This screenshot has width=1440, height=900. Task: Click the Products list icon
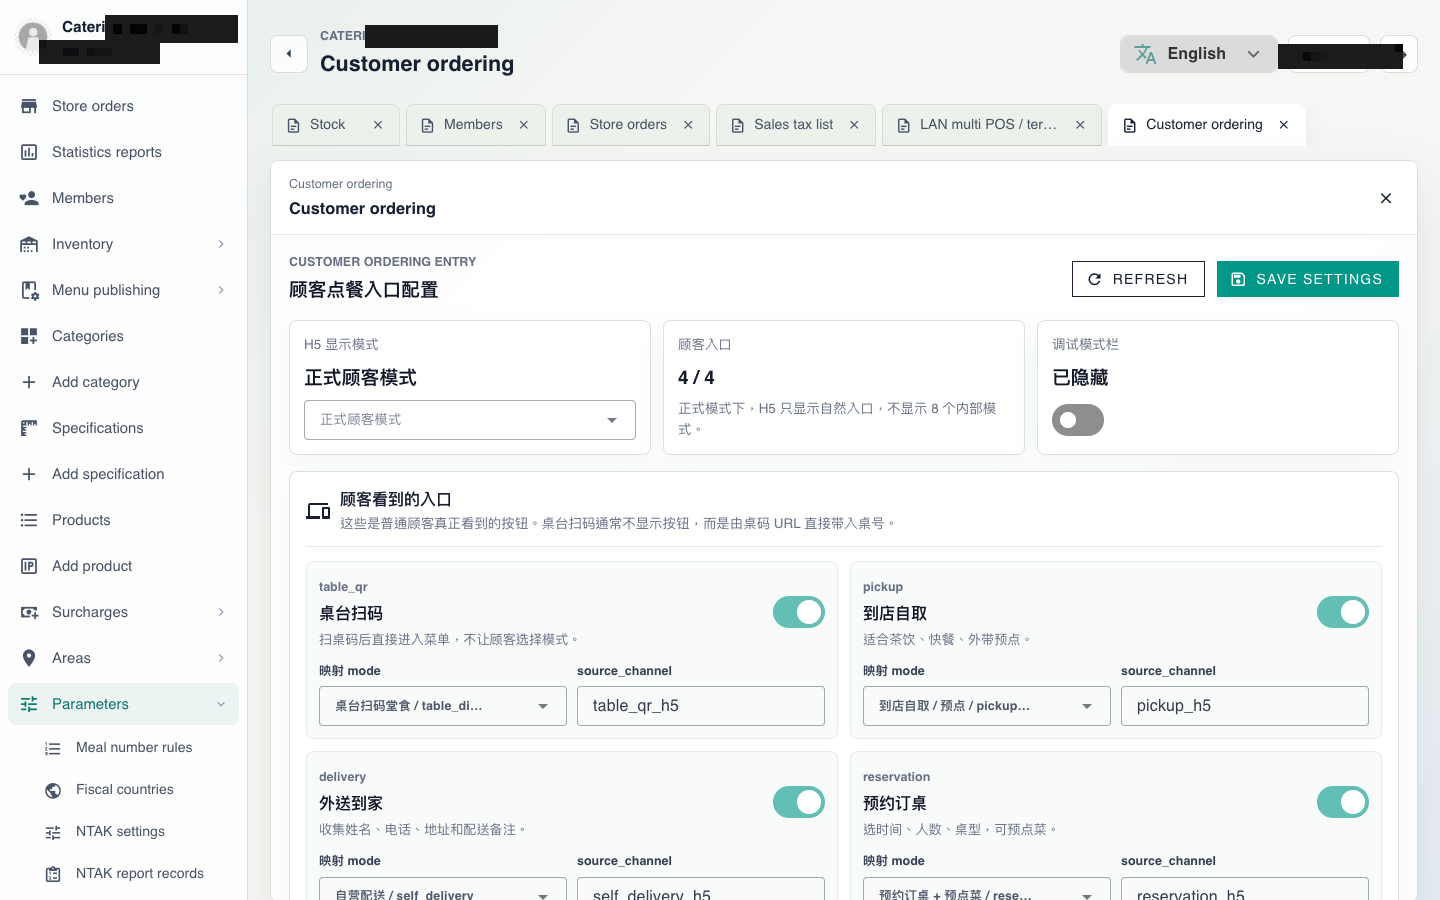tap(29, 520)
